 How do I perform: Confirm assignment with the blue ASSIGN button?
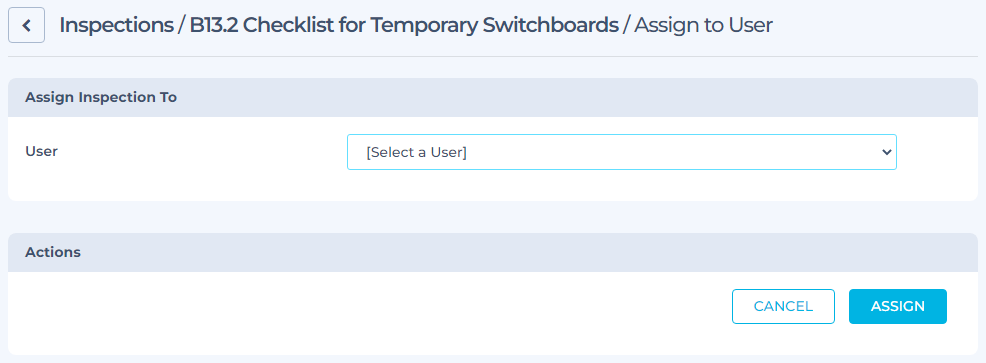point(897,306)
